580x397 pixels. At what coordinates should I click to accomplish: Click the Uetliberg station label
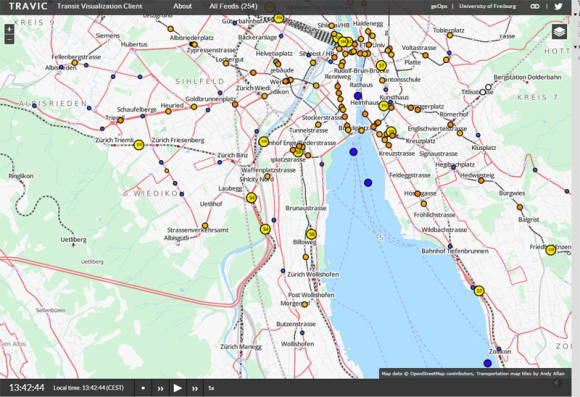73,240
